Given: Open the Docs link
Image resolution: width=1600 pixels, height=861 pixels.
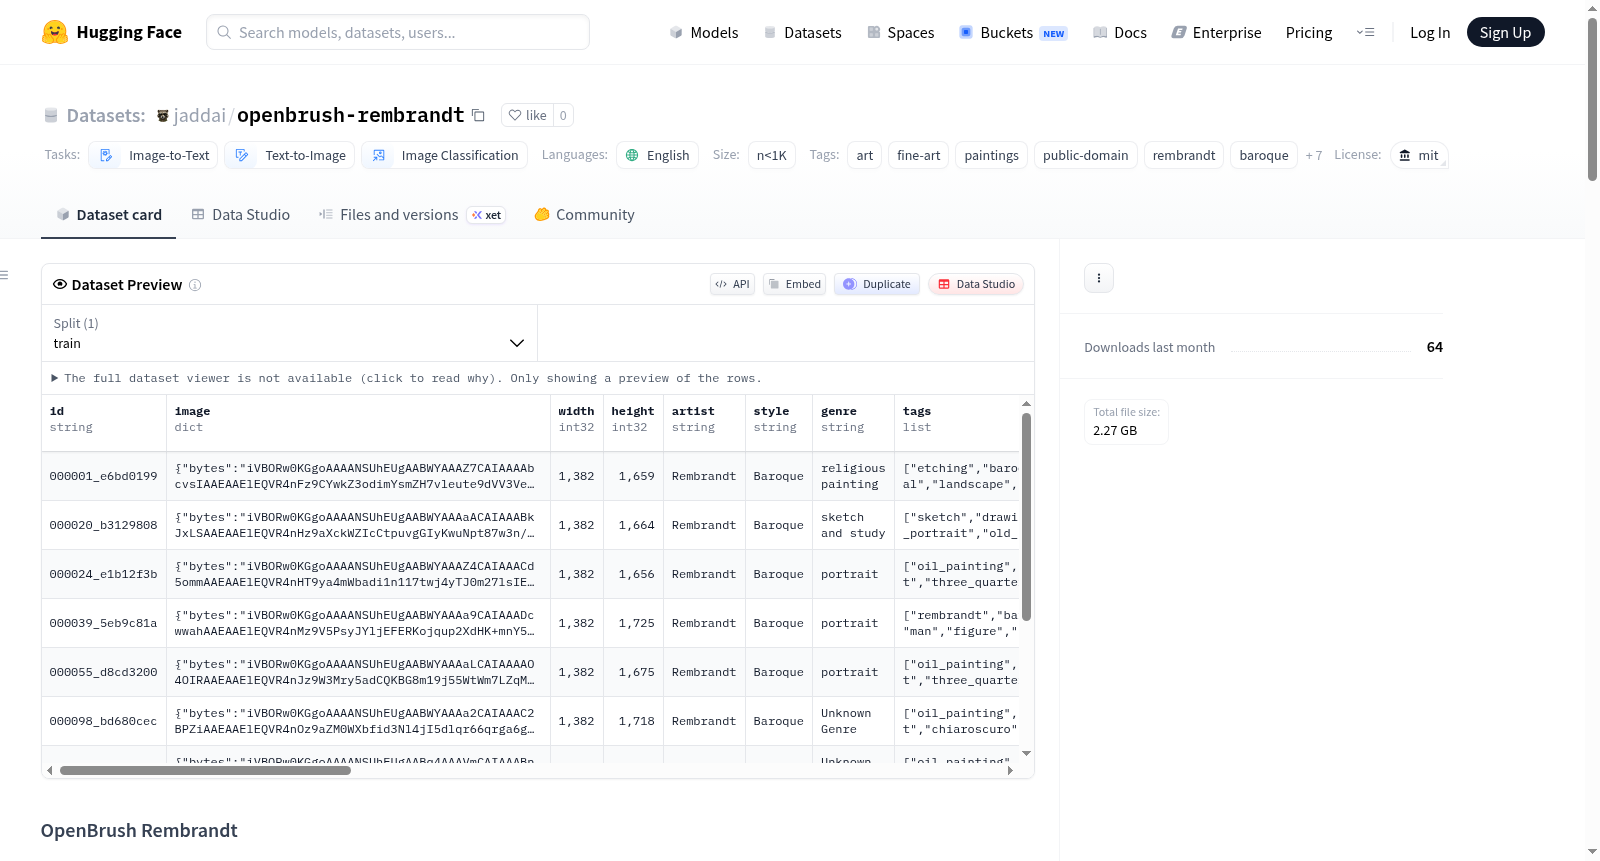Looking at the screenshot, I should coord(1120,33).
